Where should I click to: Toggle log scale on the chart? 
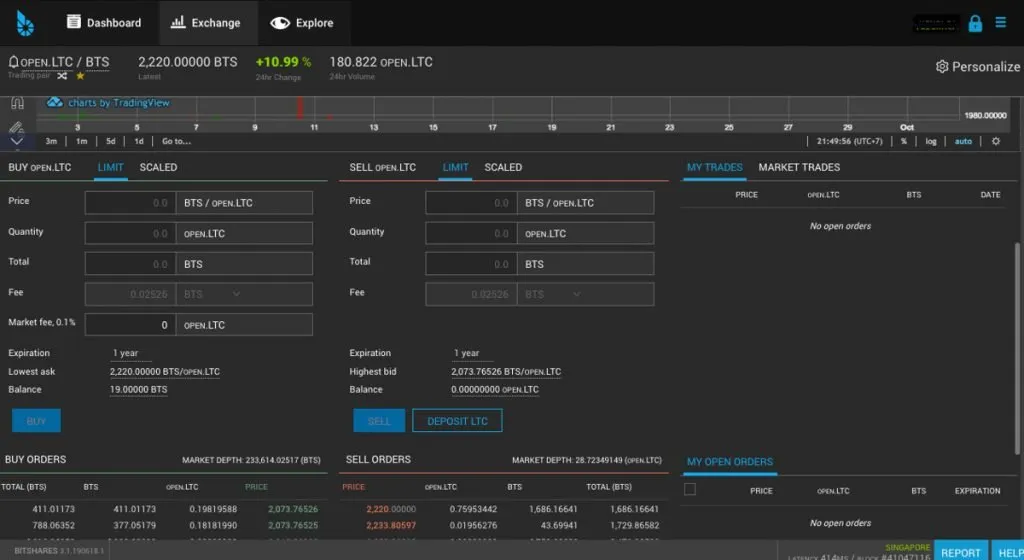[x=931, y=141]
